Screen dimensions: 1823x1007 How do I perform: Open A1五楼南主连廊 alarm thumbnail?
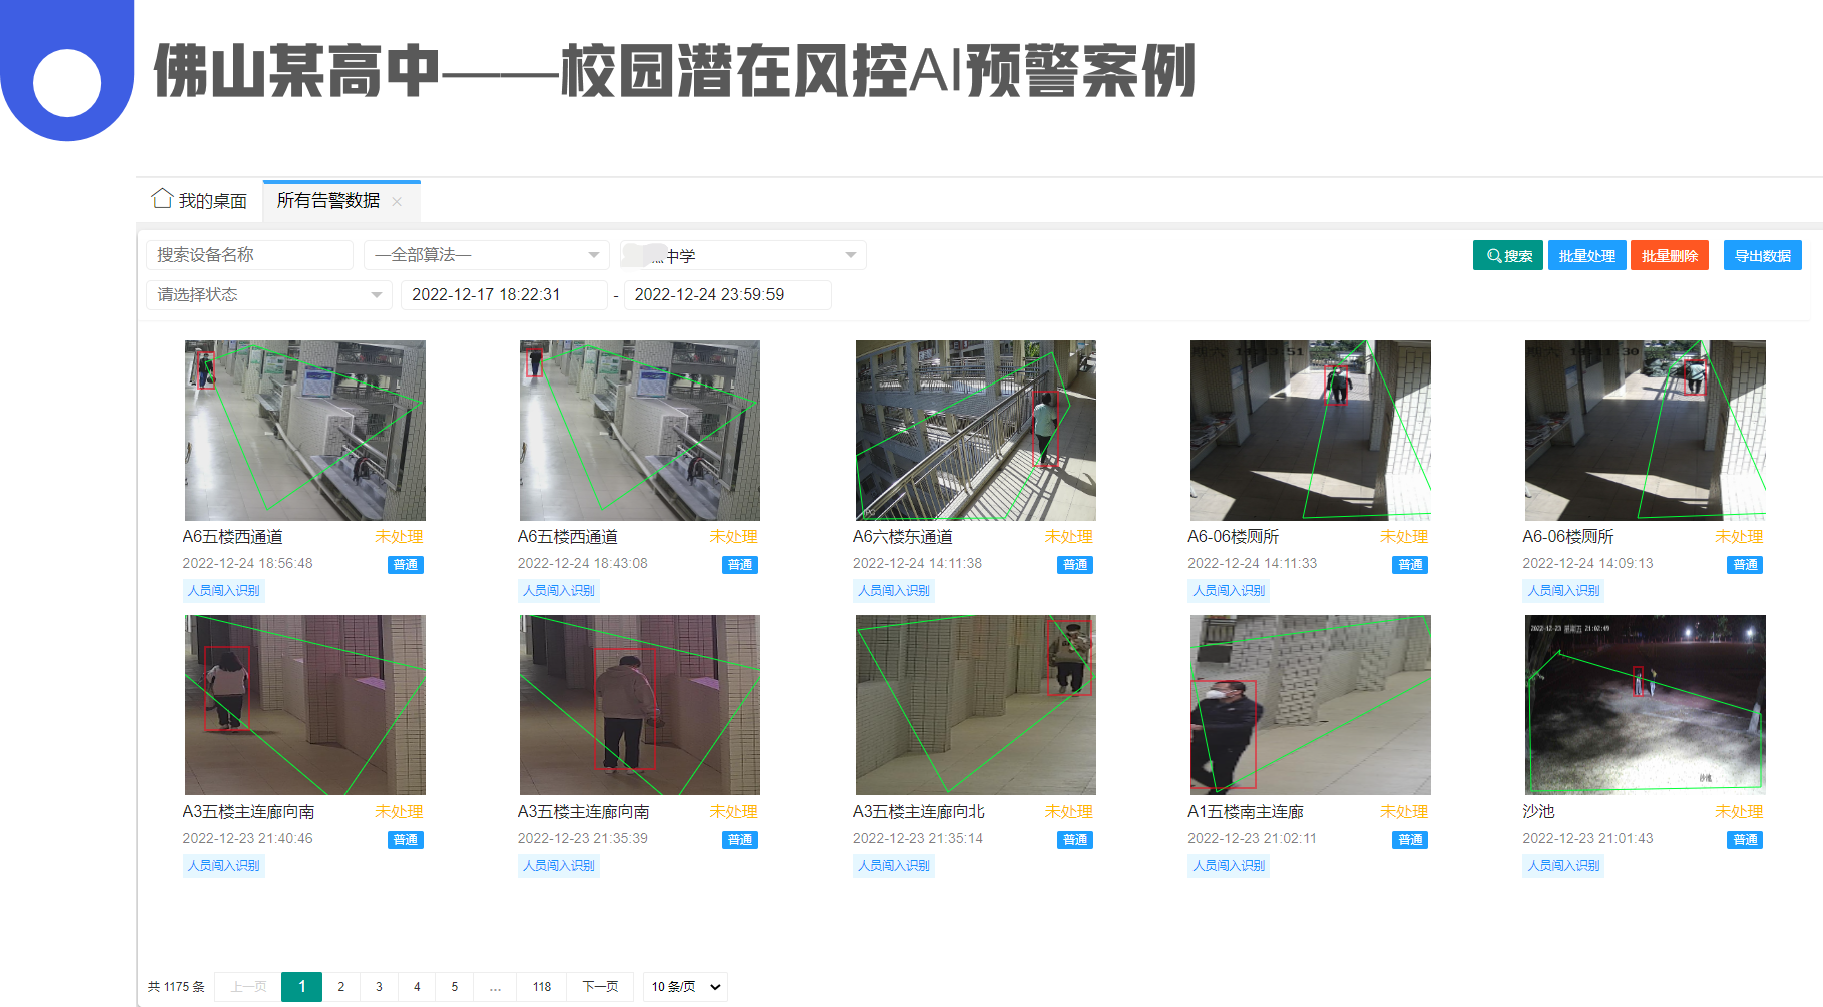point(1310,705)
